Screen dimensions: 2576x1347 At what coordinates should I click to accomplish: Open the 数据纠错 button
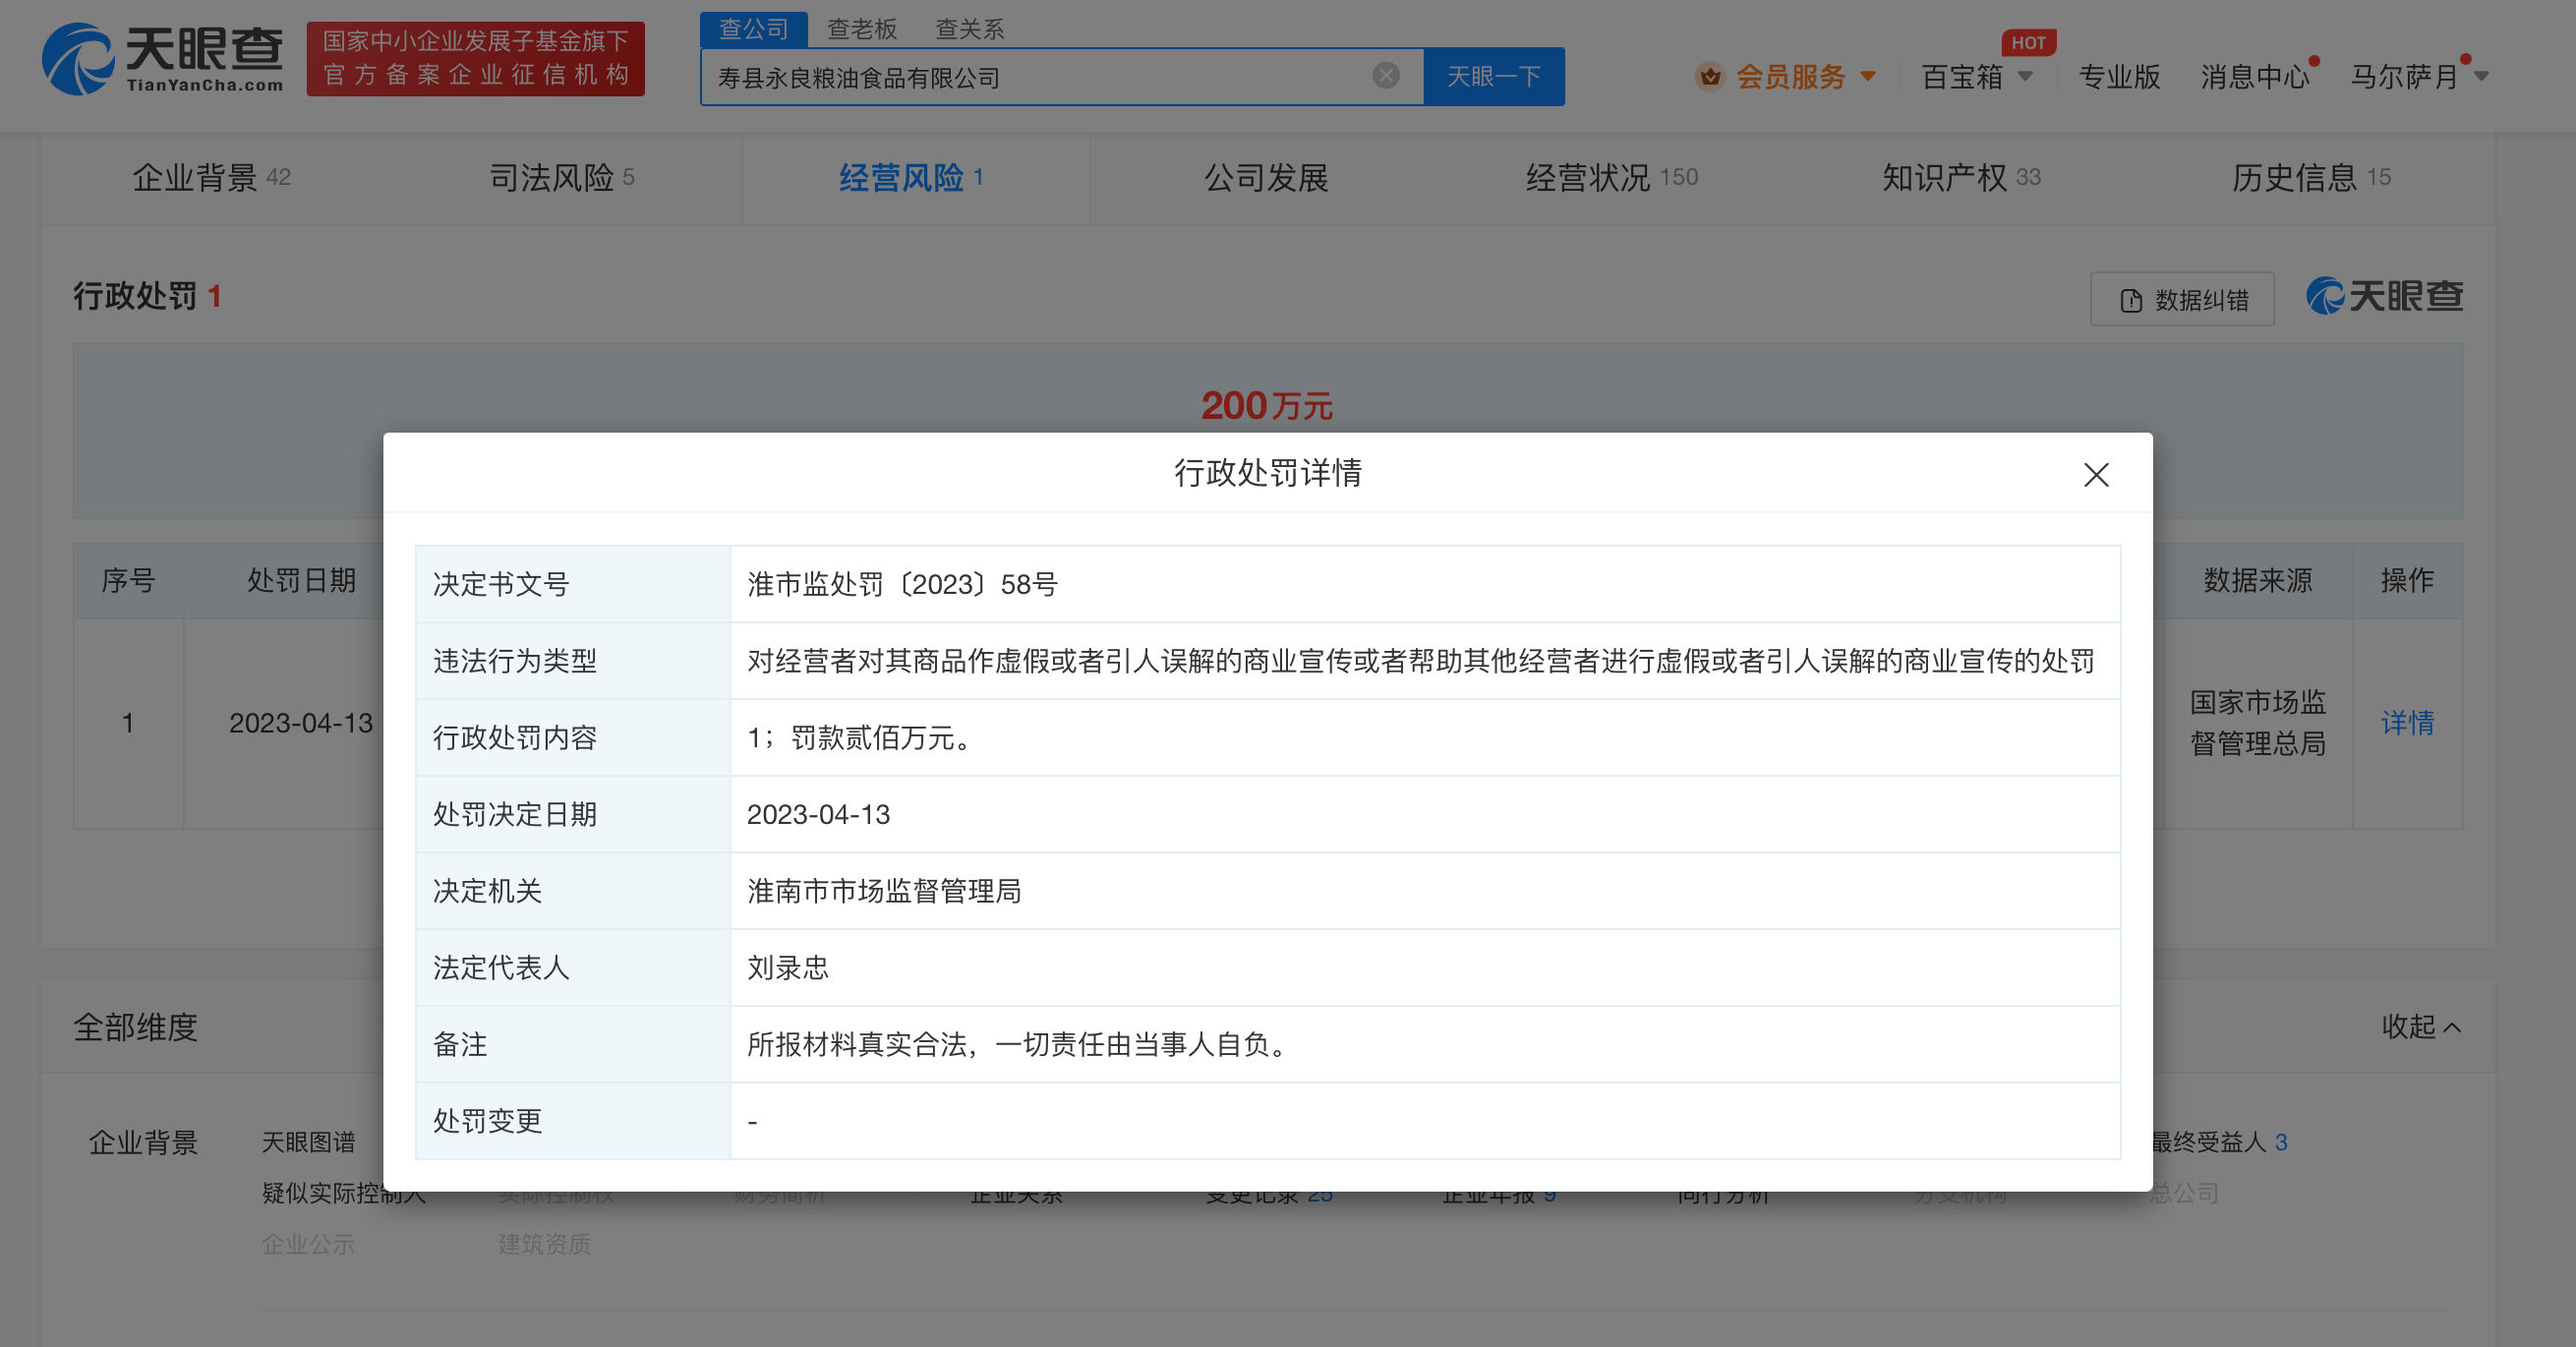tap(2182, 299)
